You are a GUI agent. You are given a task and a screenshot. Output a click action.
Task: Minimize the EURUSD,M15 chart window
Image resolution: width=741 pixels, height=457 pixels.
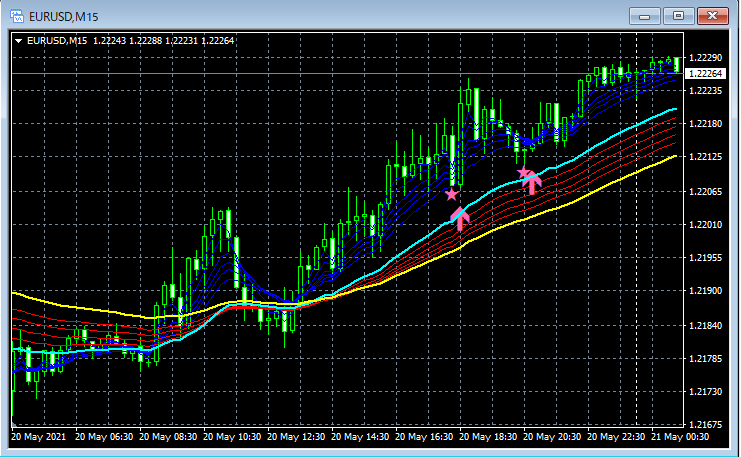point(644,16)
